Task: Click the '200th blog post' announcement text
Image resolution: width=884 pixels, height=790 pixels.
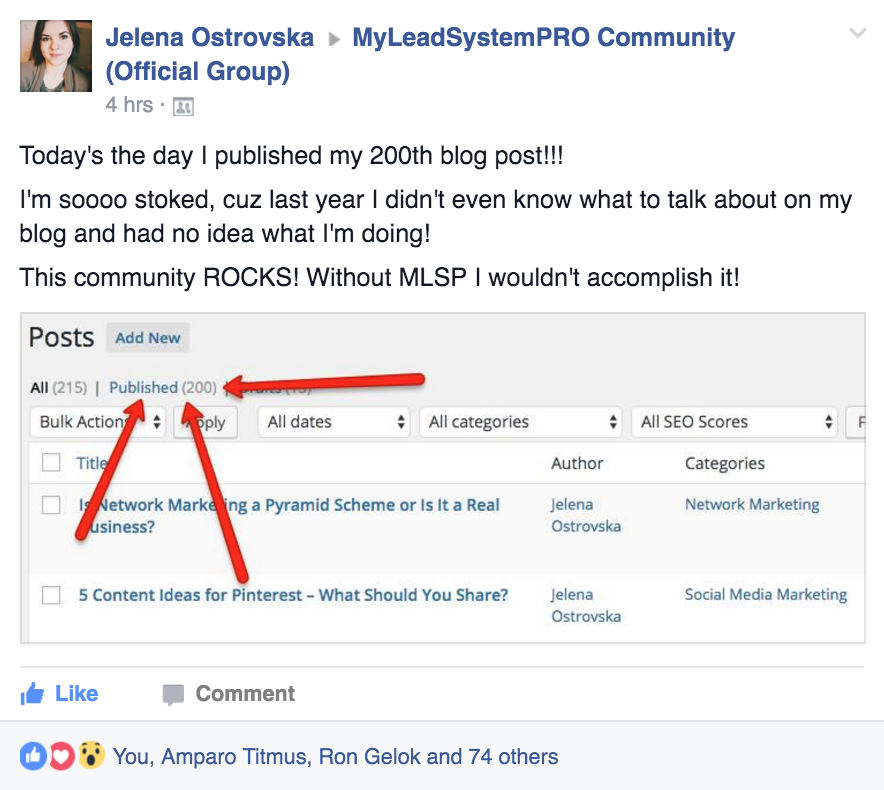Action: 291,156
